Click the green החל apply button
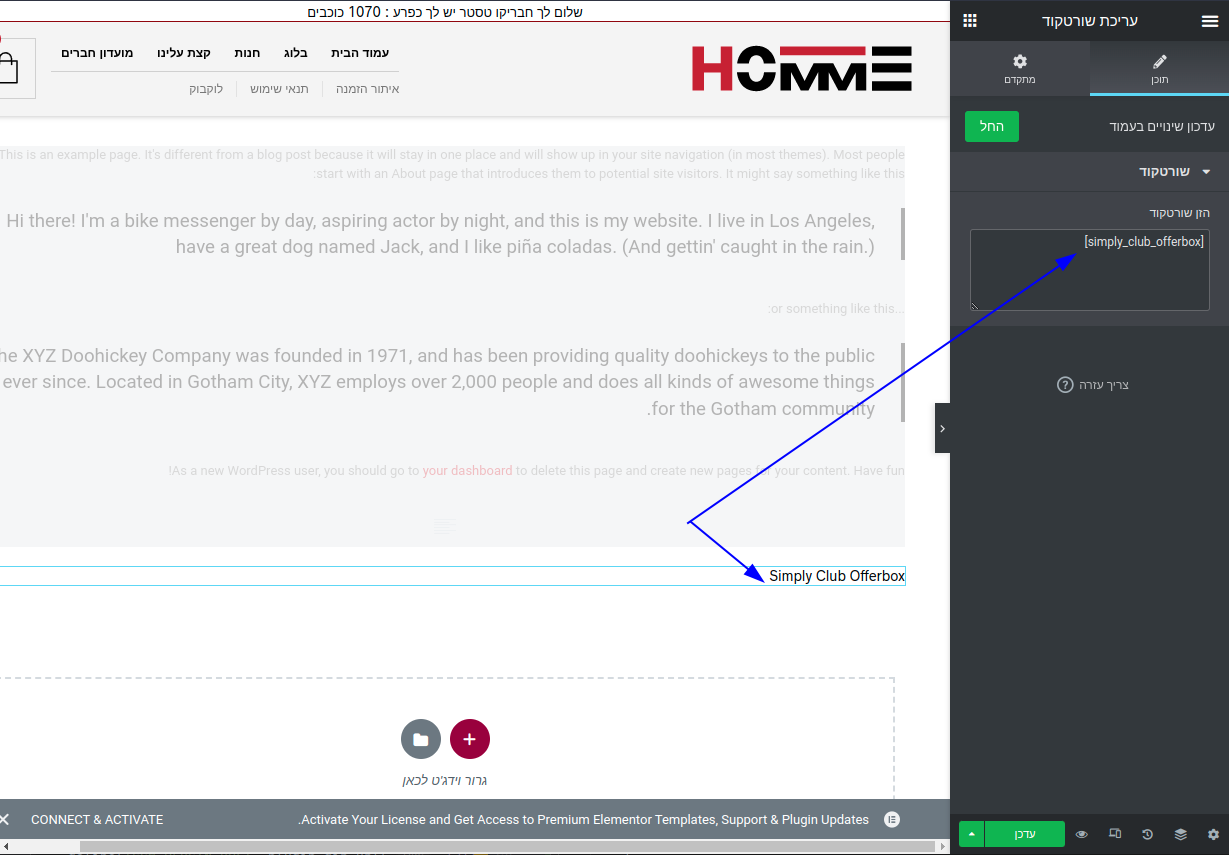Viewport: 1229px width, 855px height. (x=991, y=126)
